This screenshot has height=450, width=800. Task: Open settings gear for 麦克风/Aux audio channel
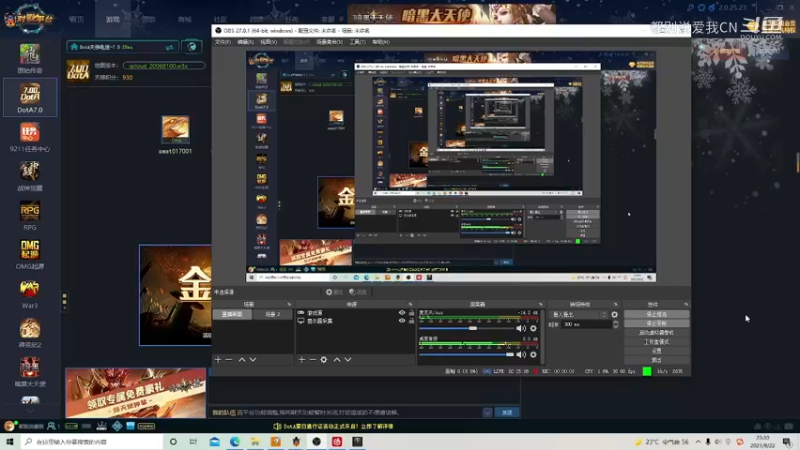coord(533,329)
